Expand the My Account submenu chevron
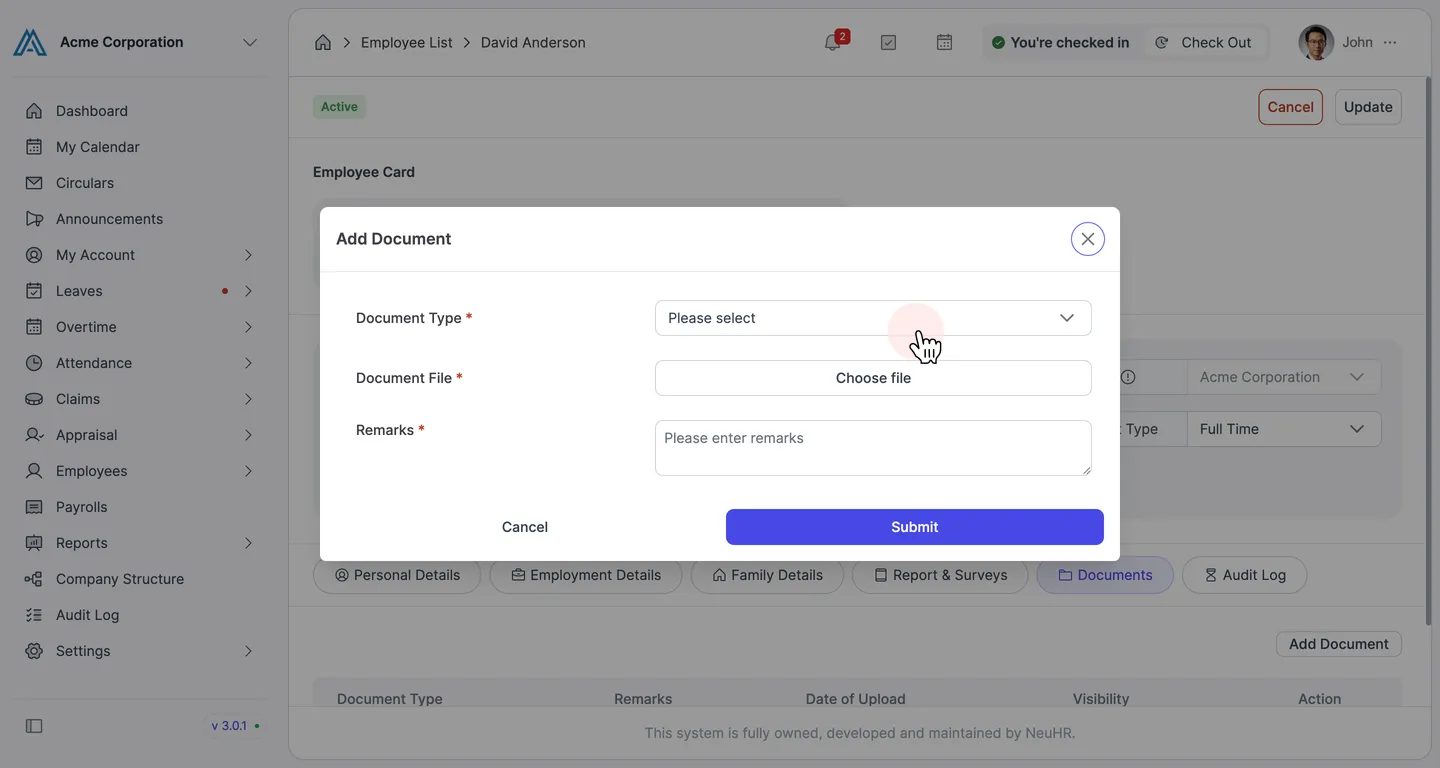1440x768 pixels. click(x=248, y=255)
